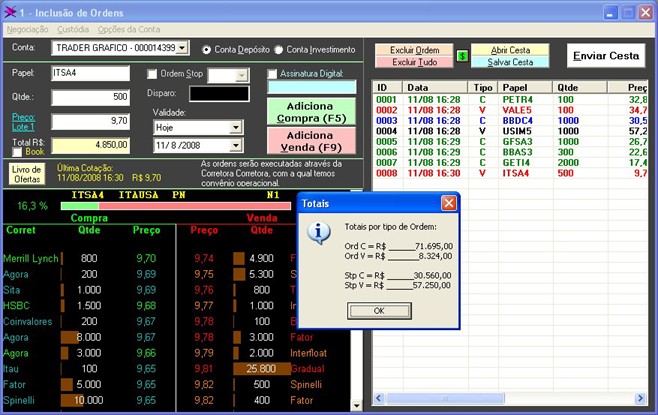658x415 pixels.
Task: Click Sita bid row of 1.000
Action: [x=89, y=290]
